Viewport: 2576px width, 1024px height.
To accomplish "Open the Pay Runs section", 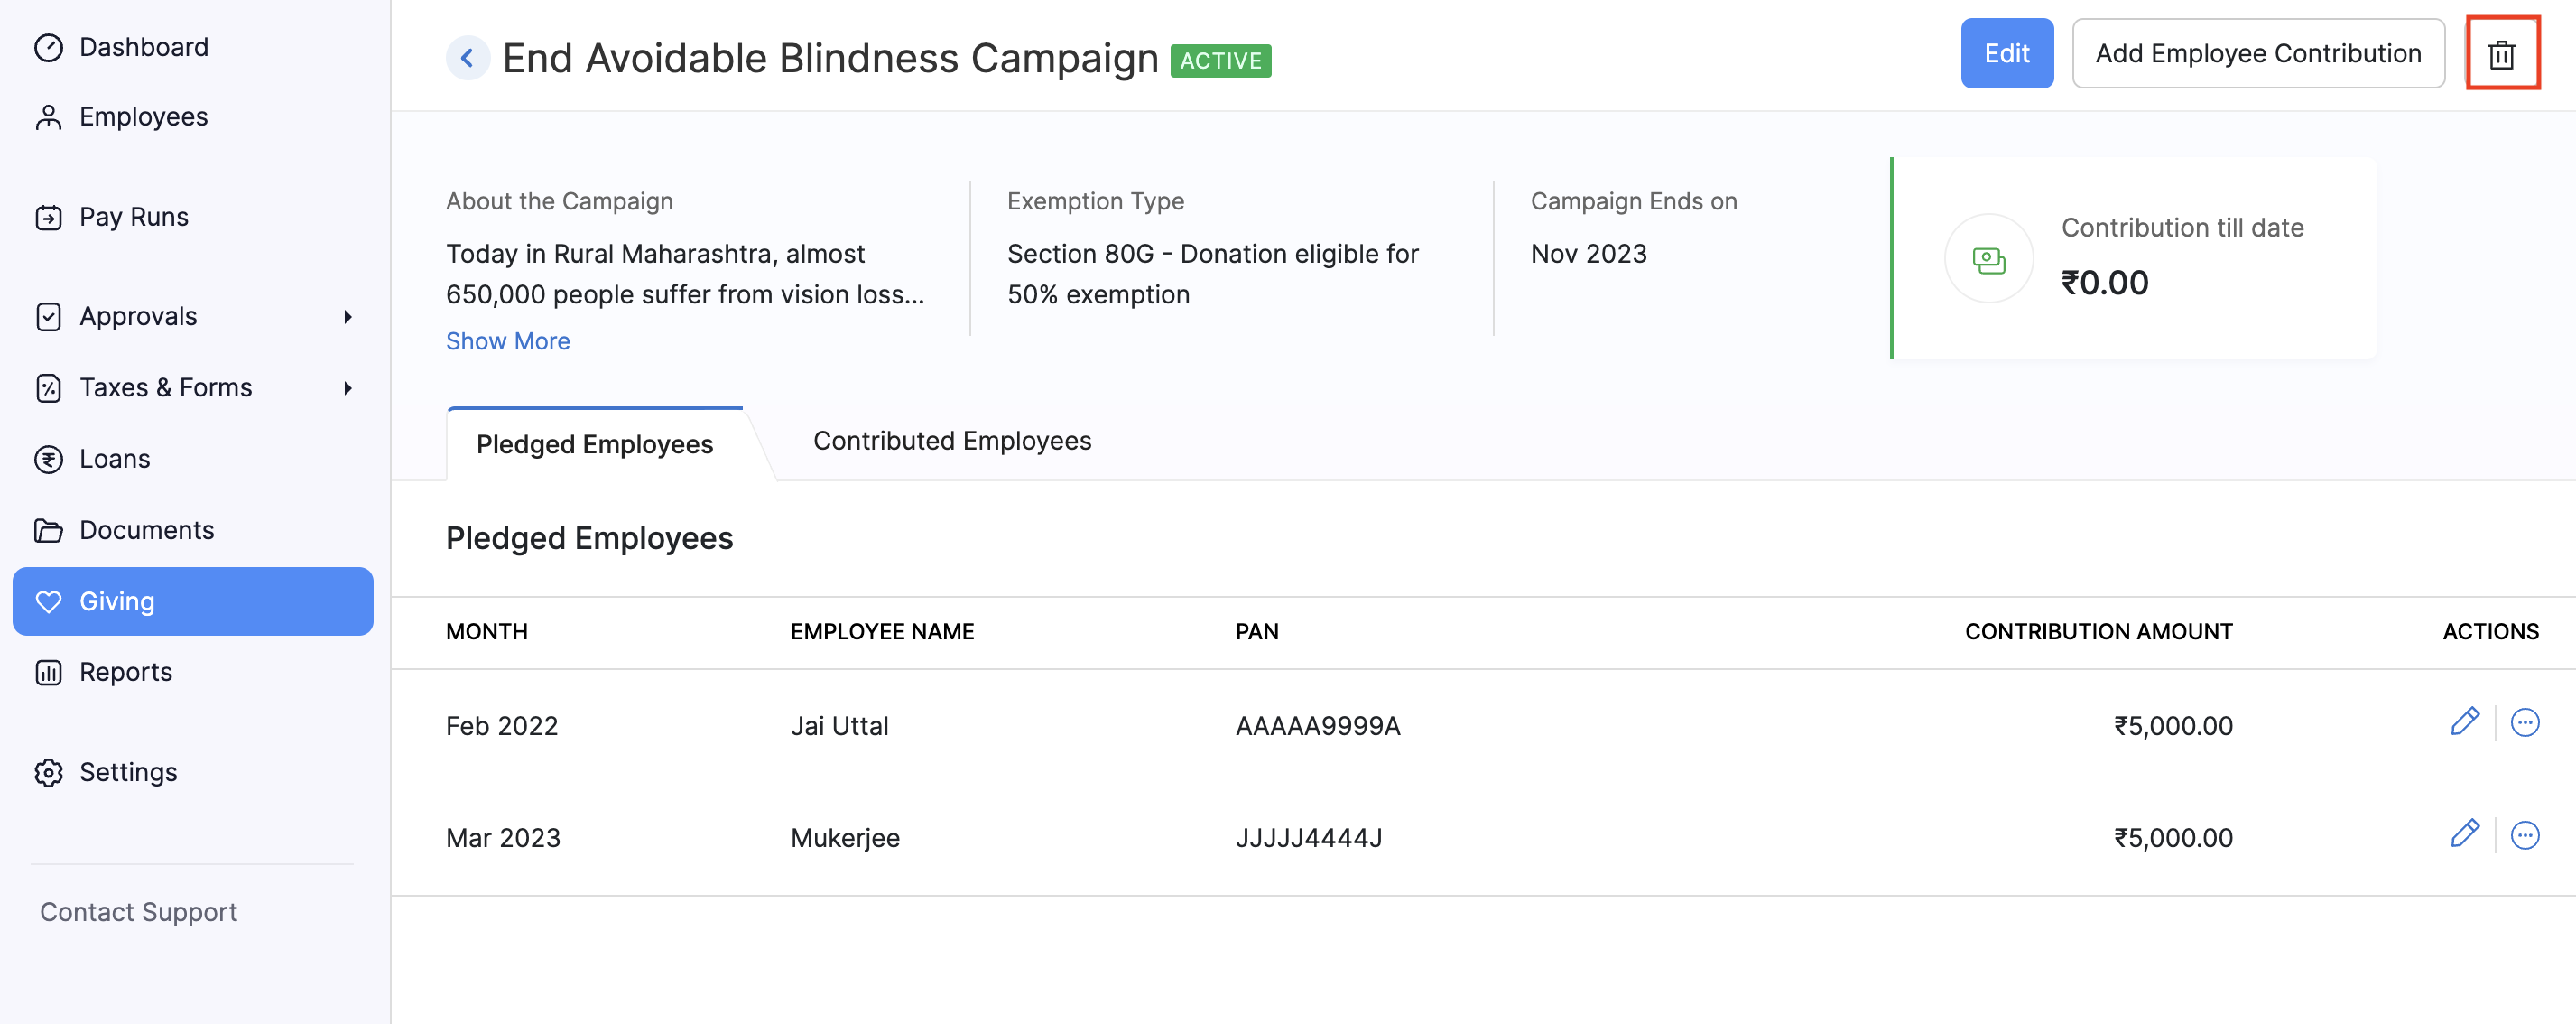I will click(133, 217).
